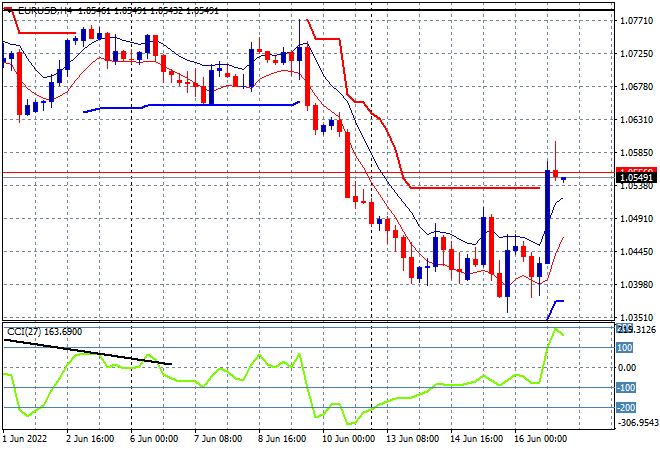The width and height of the screenshot is (660, 450).
Task: Click the tall blue candle on 16 Jun
Action: coord(548,217)
